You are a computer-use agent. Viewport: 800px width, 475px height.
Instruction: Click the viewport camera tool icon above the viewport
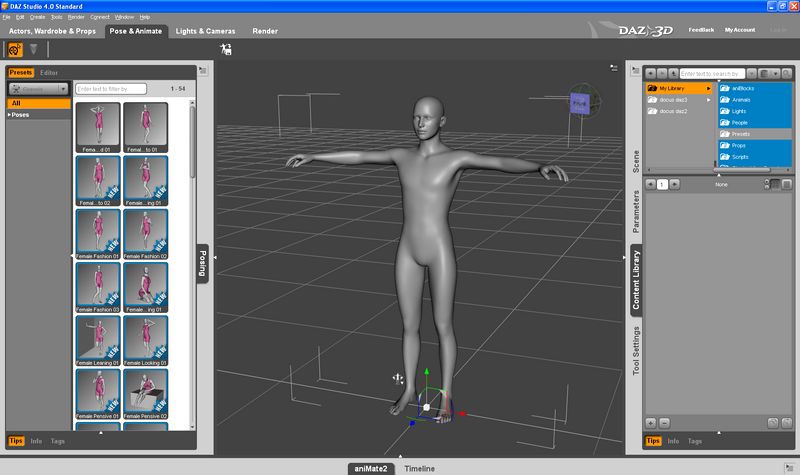[226, 49]
